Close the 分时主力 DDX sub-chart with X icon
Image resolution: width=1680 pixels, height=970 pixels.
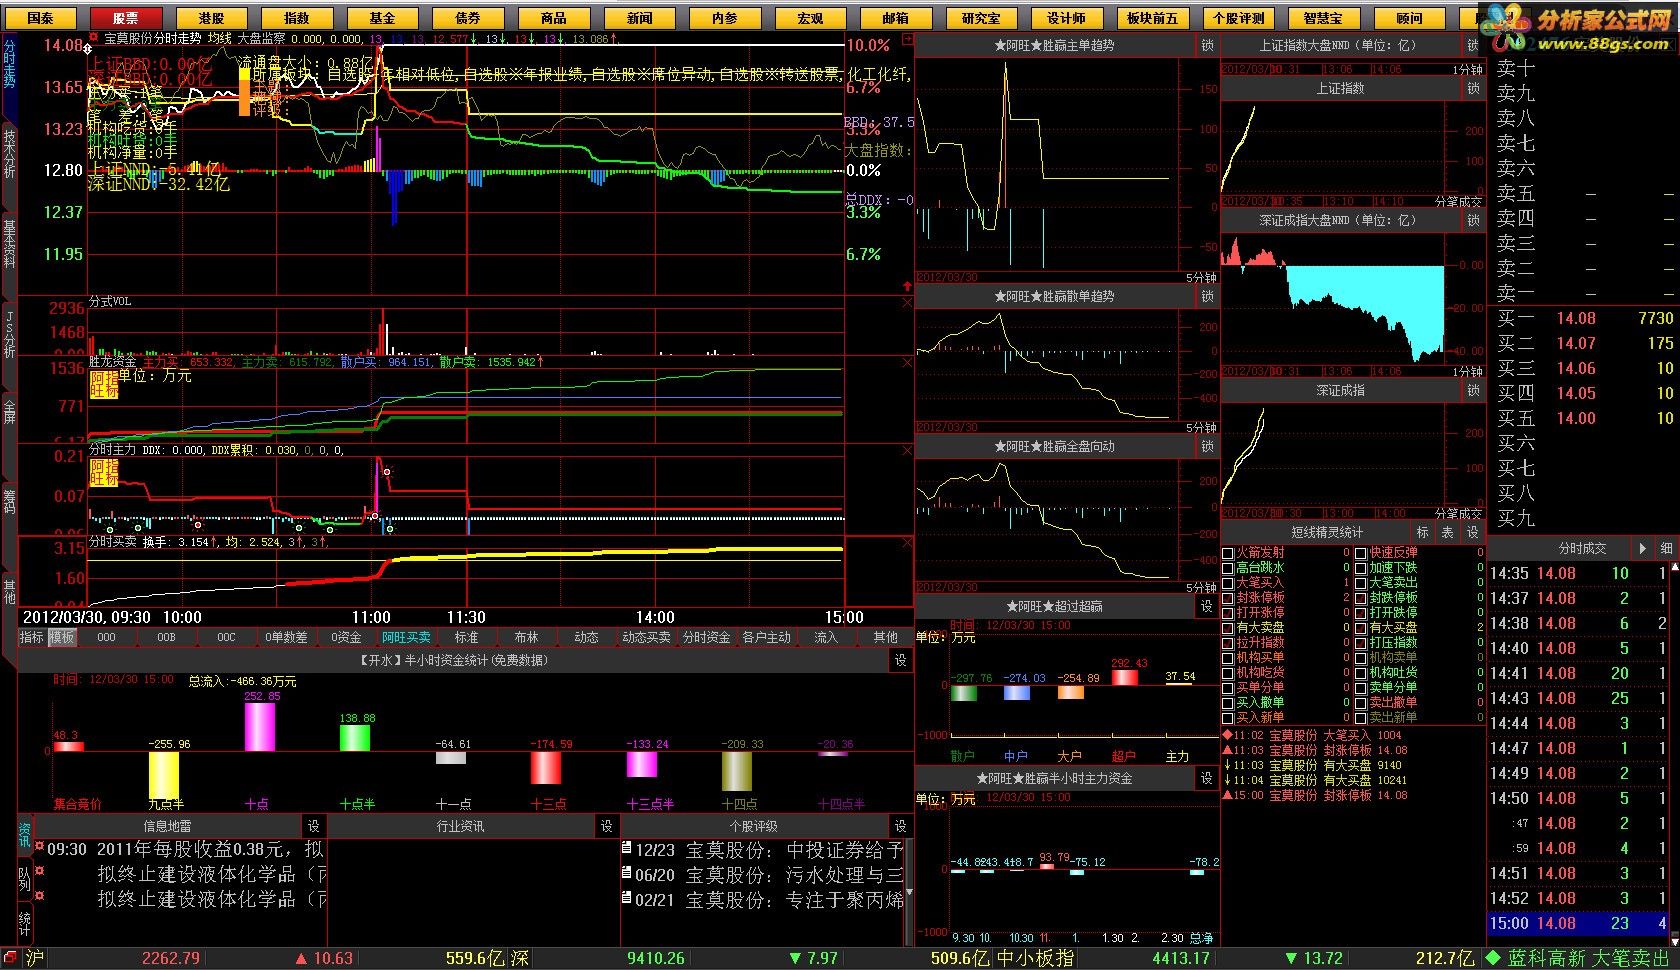pyautogui.click(x=907, y=451)
